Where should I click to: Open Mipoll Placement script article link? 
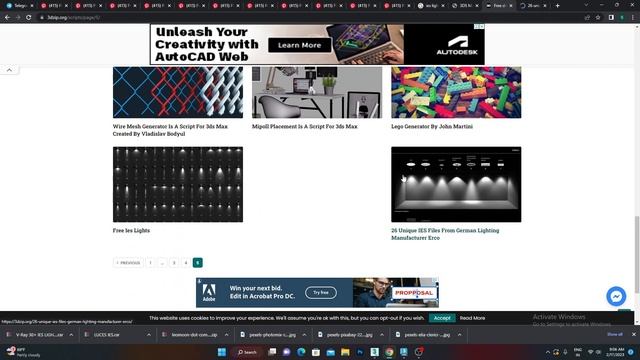click(304, 127)
